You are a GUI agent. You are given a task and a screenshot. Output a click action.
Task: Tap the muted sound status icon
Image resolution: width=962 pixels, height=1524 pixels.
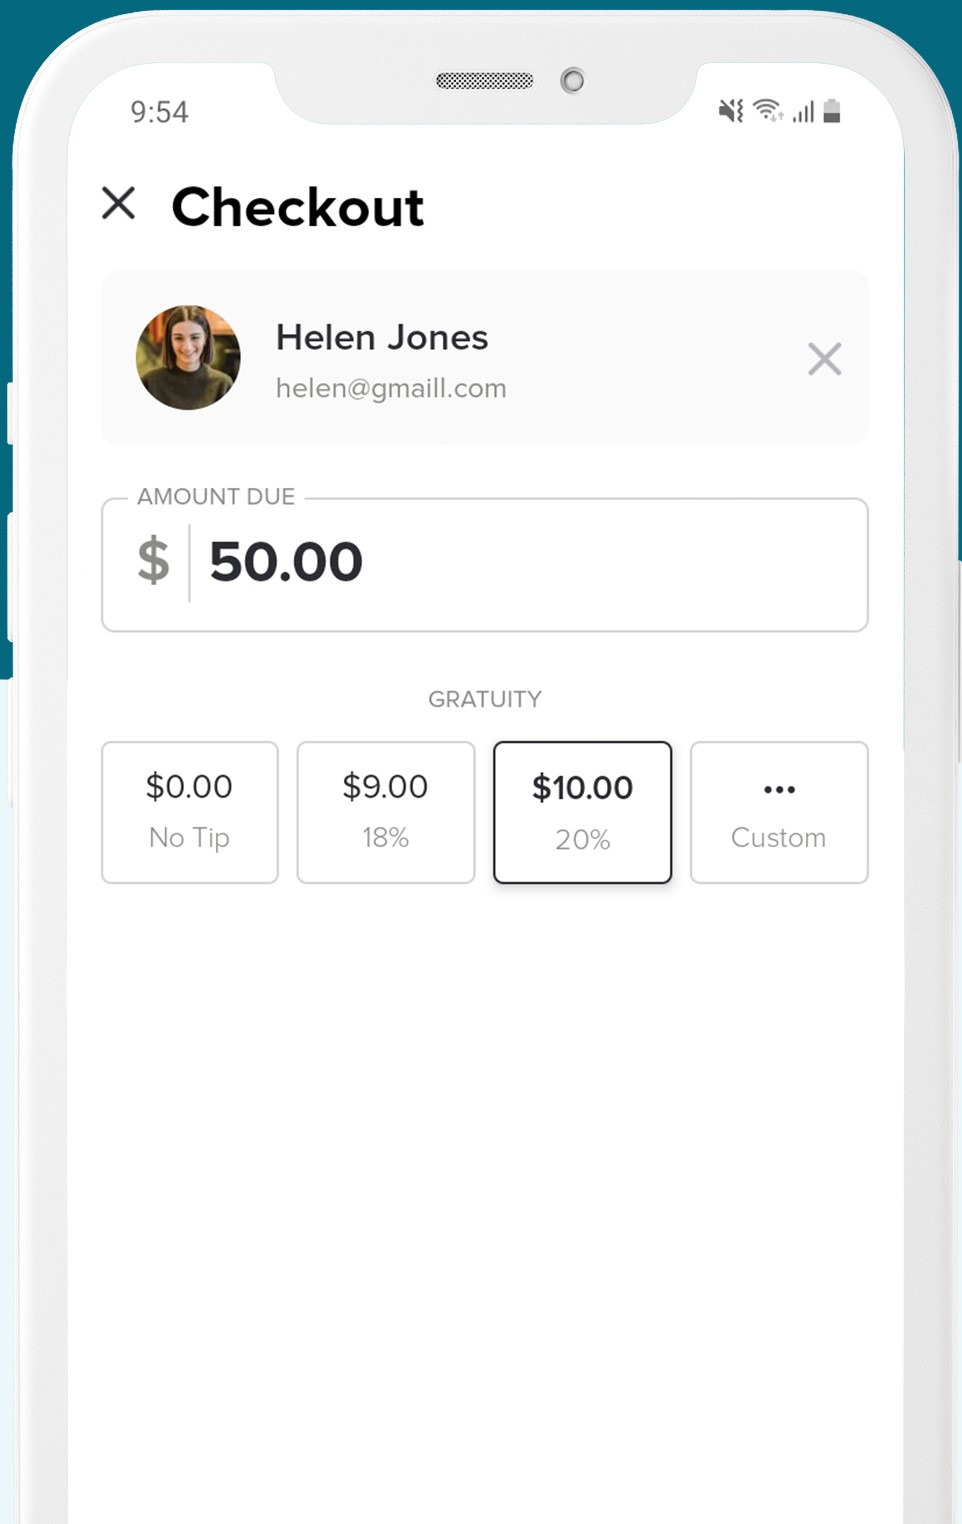(731, 111)
